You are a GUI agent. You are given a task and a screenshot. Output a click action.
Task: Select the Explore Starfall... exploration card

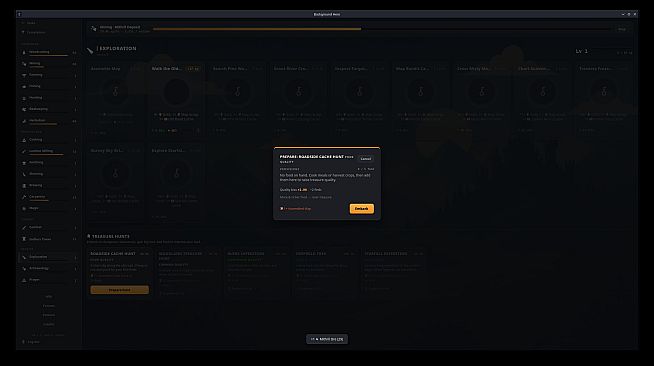[176, 182]
